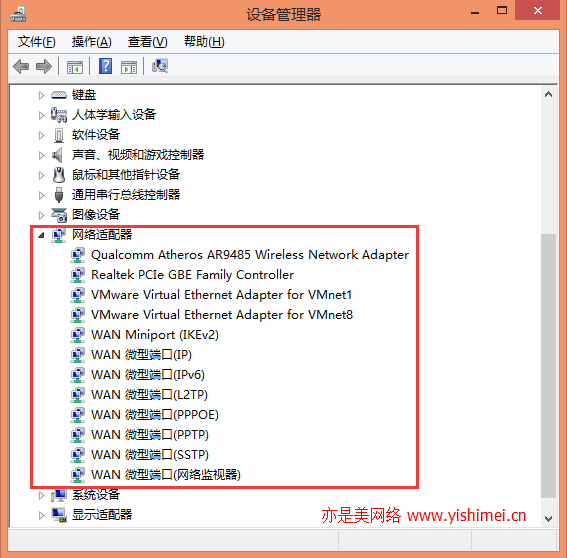The image size is (567, 558).
Task: Click the USB icon beside 通用串行总线控制器
Action: pyautogui.click(x=59, y=195)
